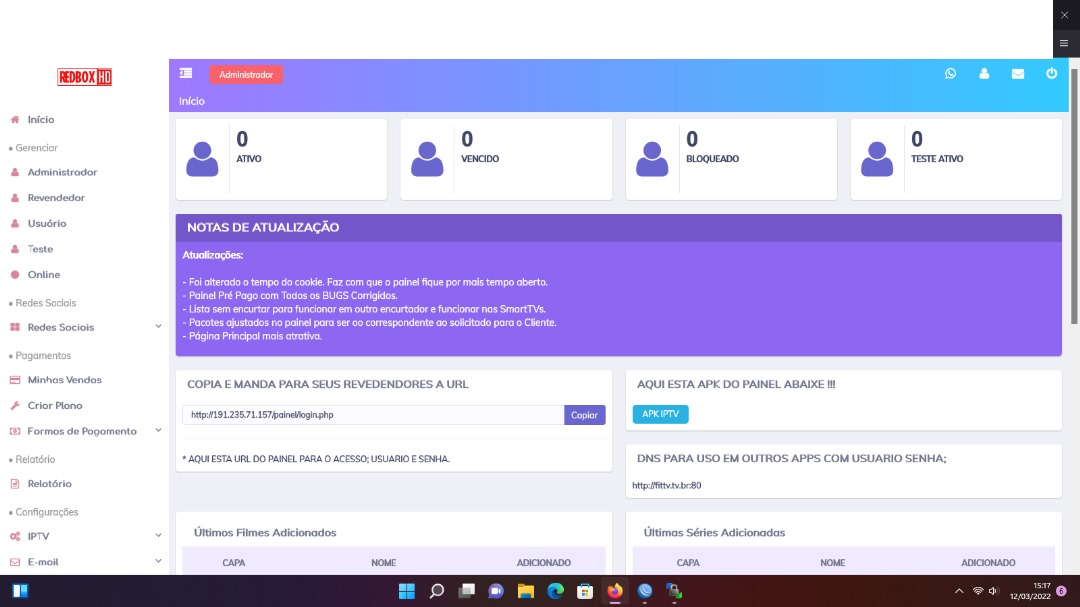Open Firefox from the taskbar
1080x607 pixels.
click(x=614, y=591)
